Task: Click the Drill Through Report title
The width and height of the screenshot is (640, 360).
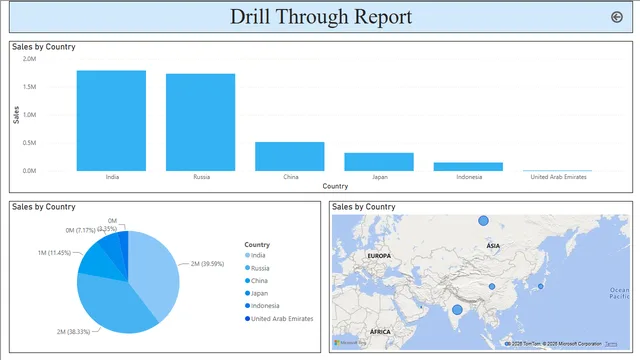Action: coord(321,17)
